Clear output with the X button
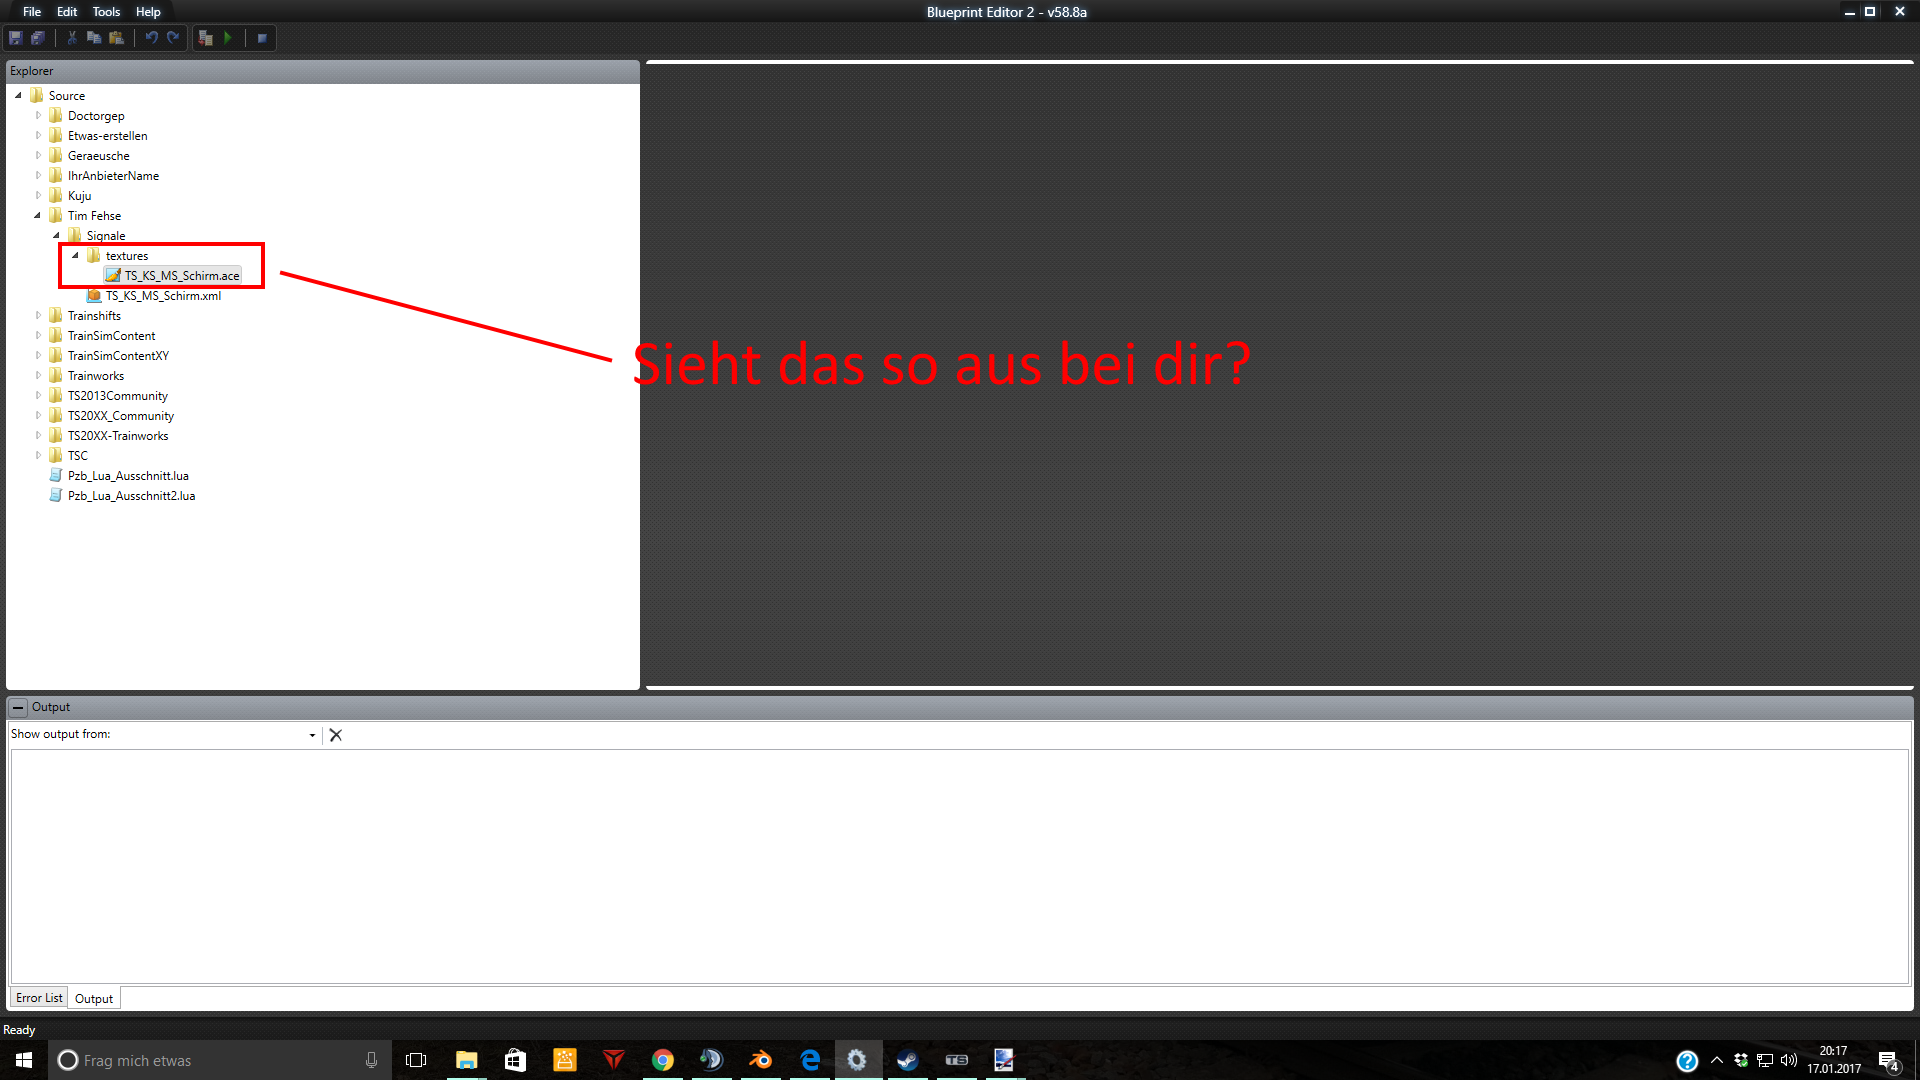The image size is (1920, 1080). point(336,735)
